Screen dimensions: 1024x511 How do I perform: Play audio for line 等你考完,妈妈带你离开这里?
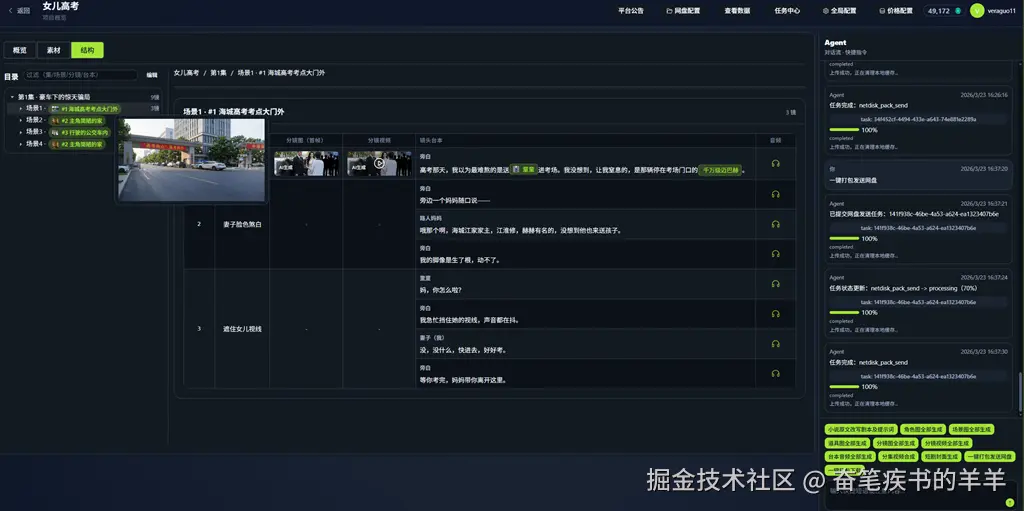(775, 374)
